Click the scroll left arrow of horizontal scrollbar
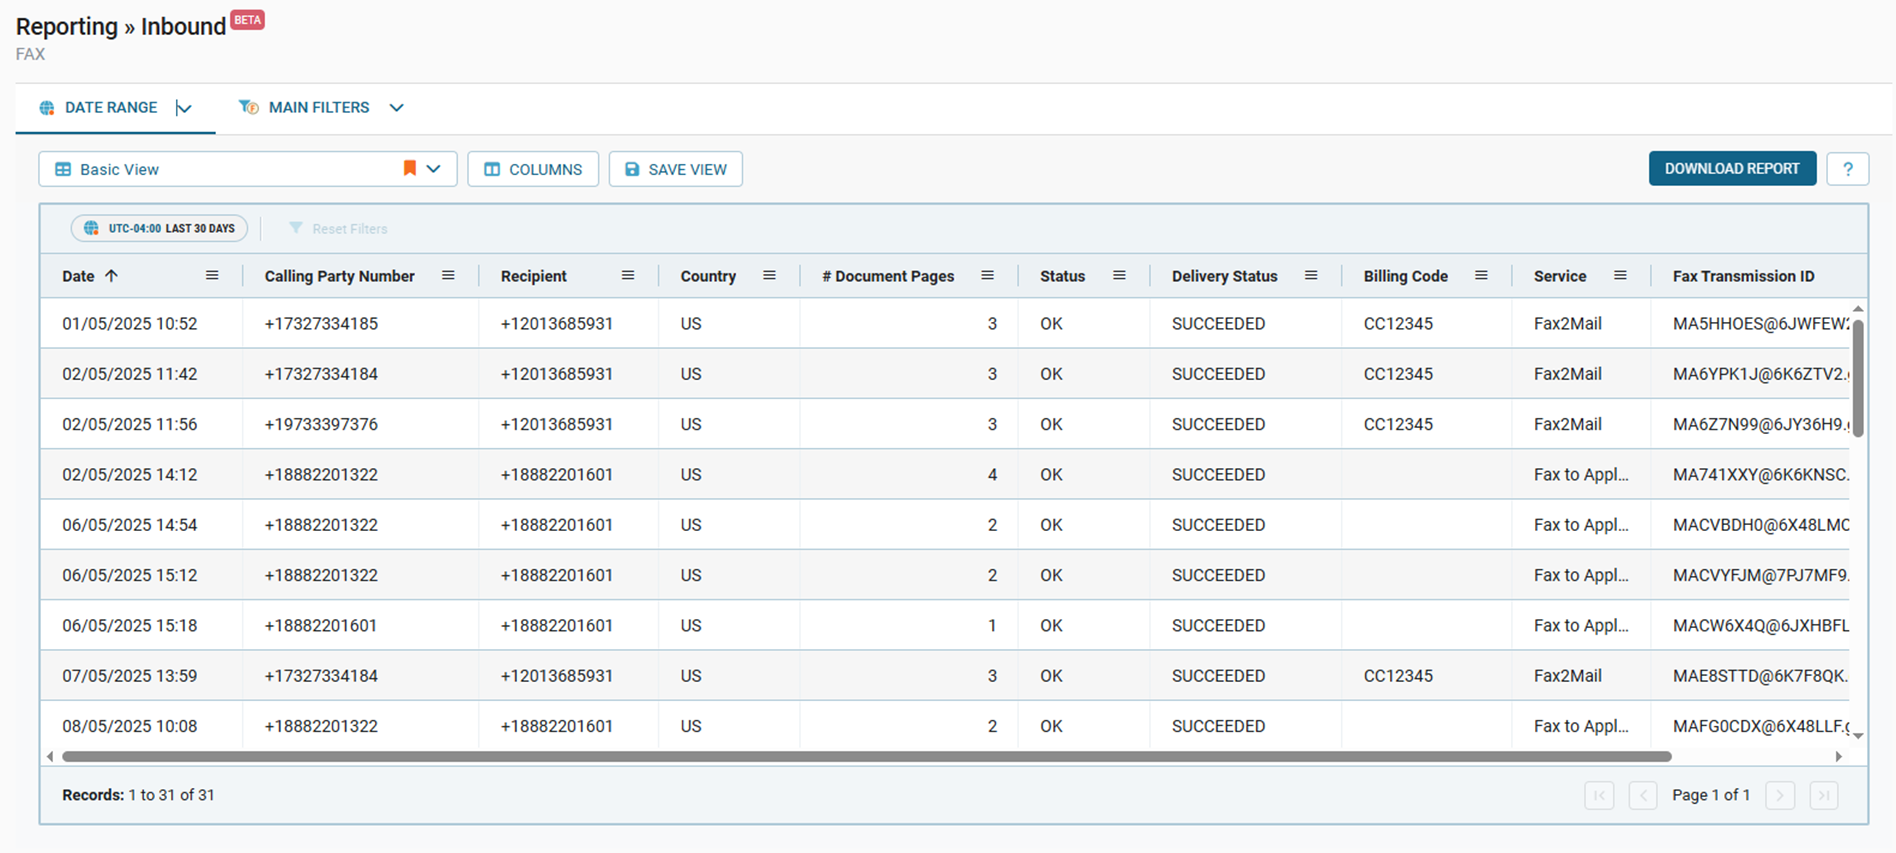Viewport: 1896px width, 853px height. [50, 757]
